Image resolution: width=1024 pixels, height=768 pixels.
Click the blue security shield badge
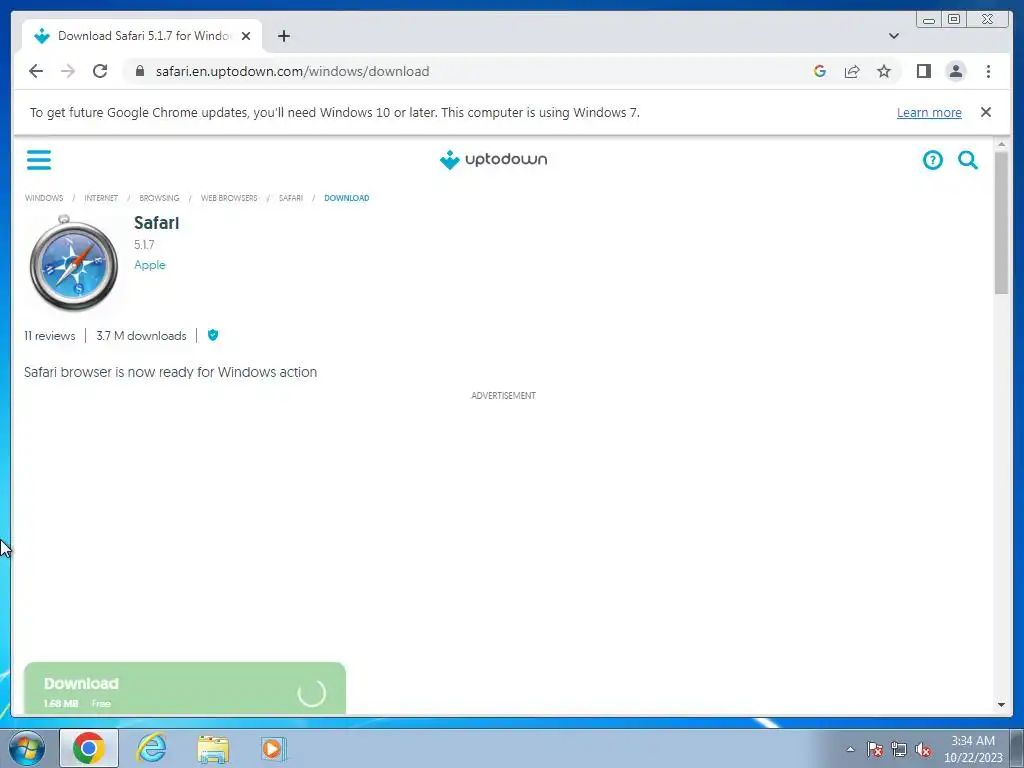click(213, 335)
